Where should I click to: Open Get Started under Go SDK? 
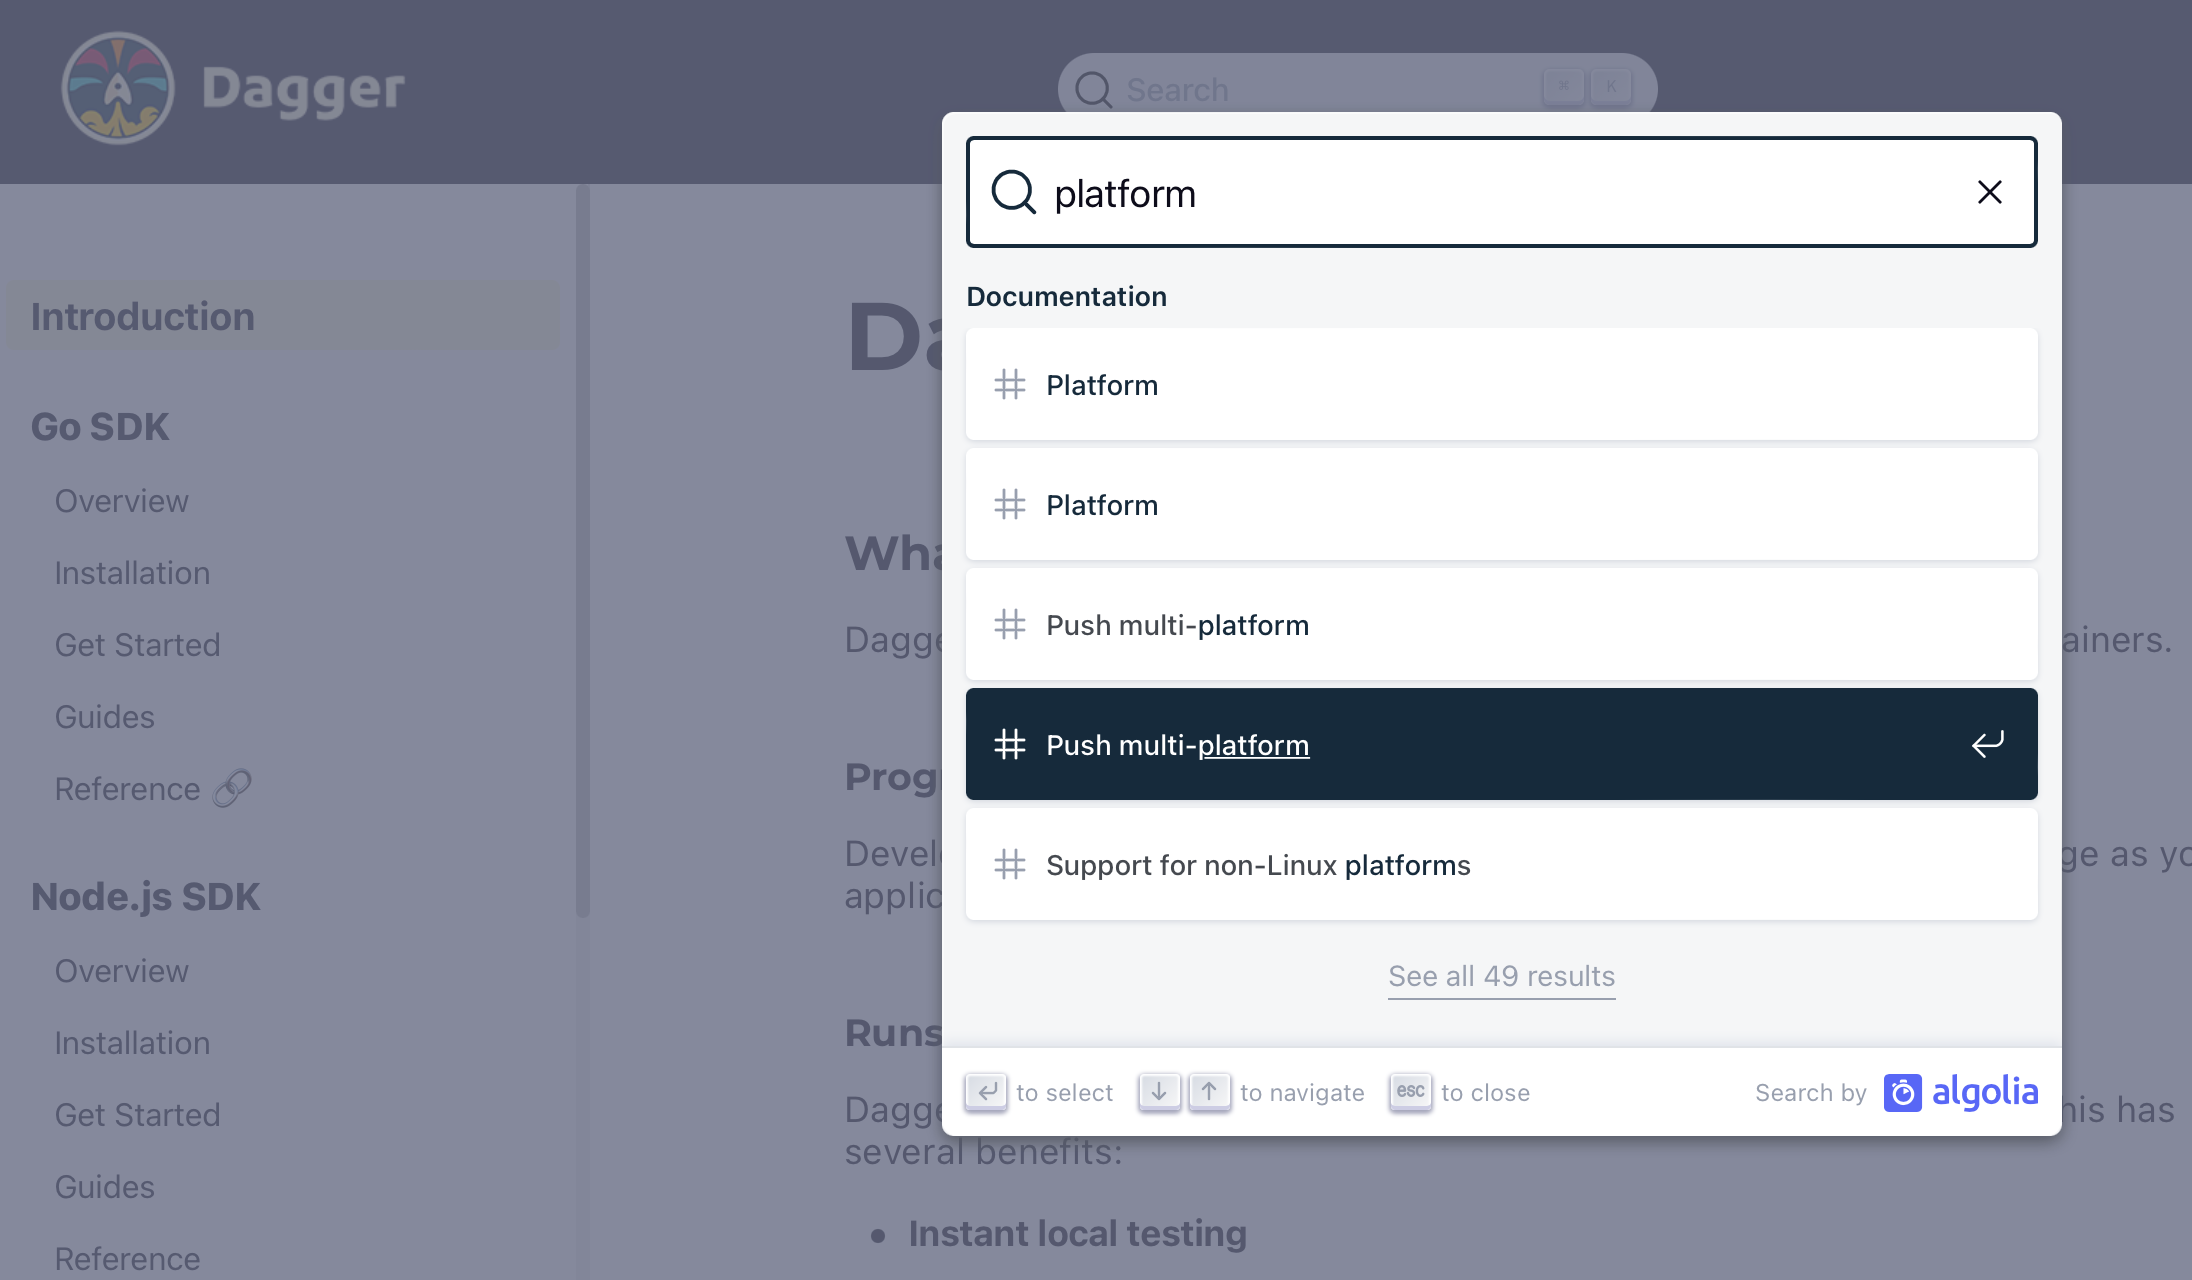click(x=137, y=644)
